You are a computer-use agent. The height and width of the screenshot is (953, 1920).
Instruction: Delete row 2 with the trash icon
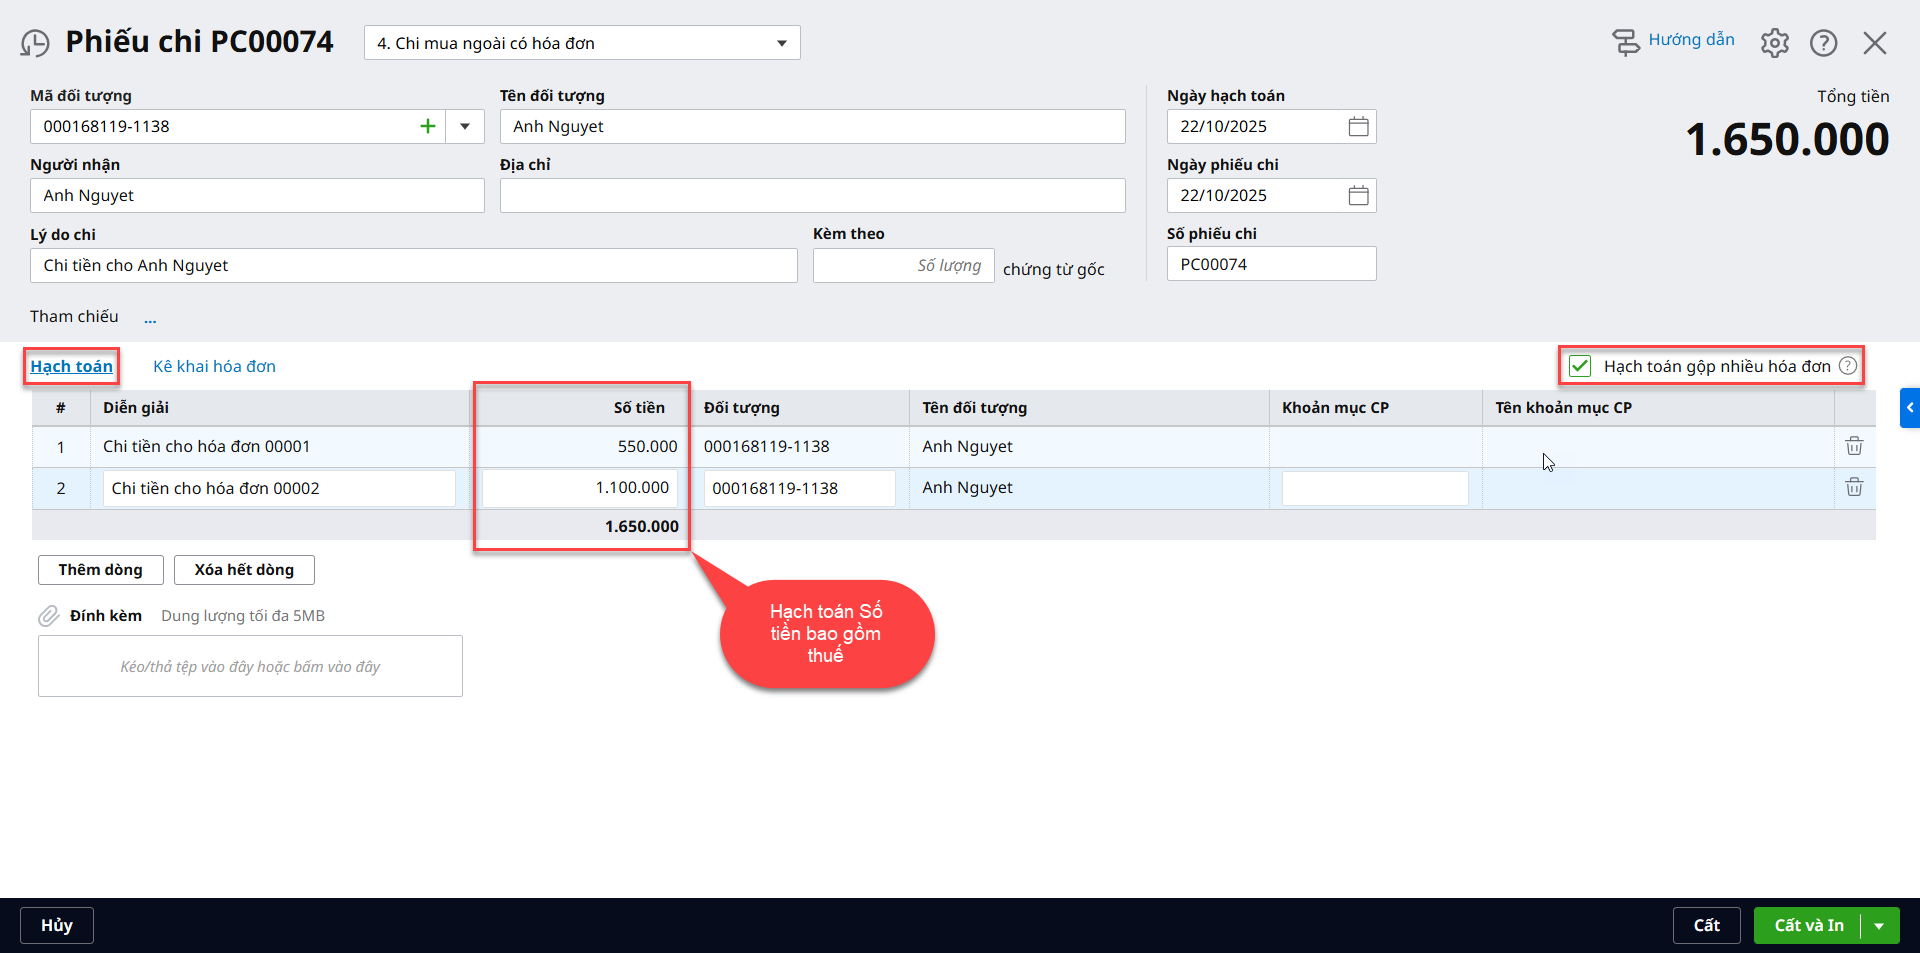click(x=1853, y=487)
